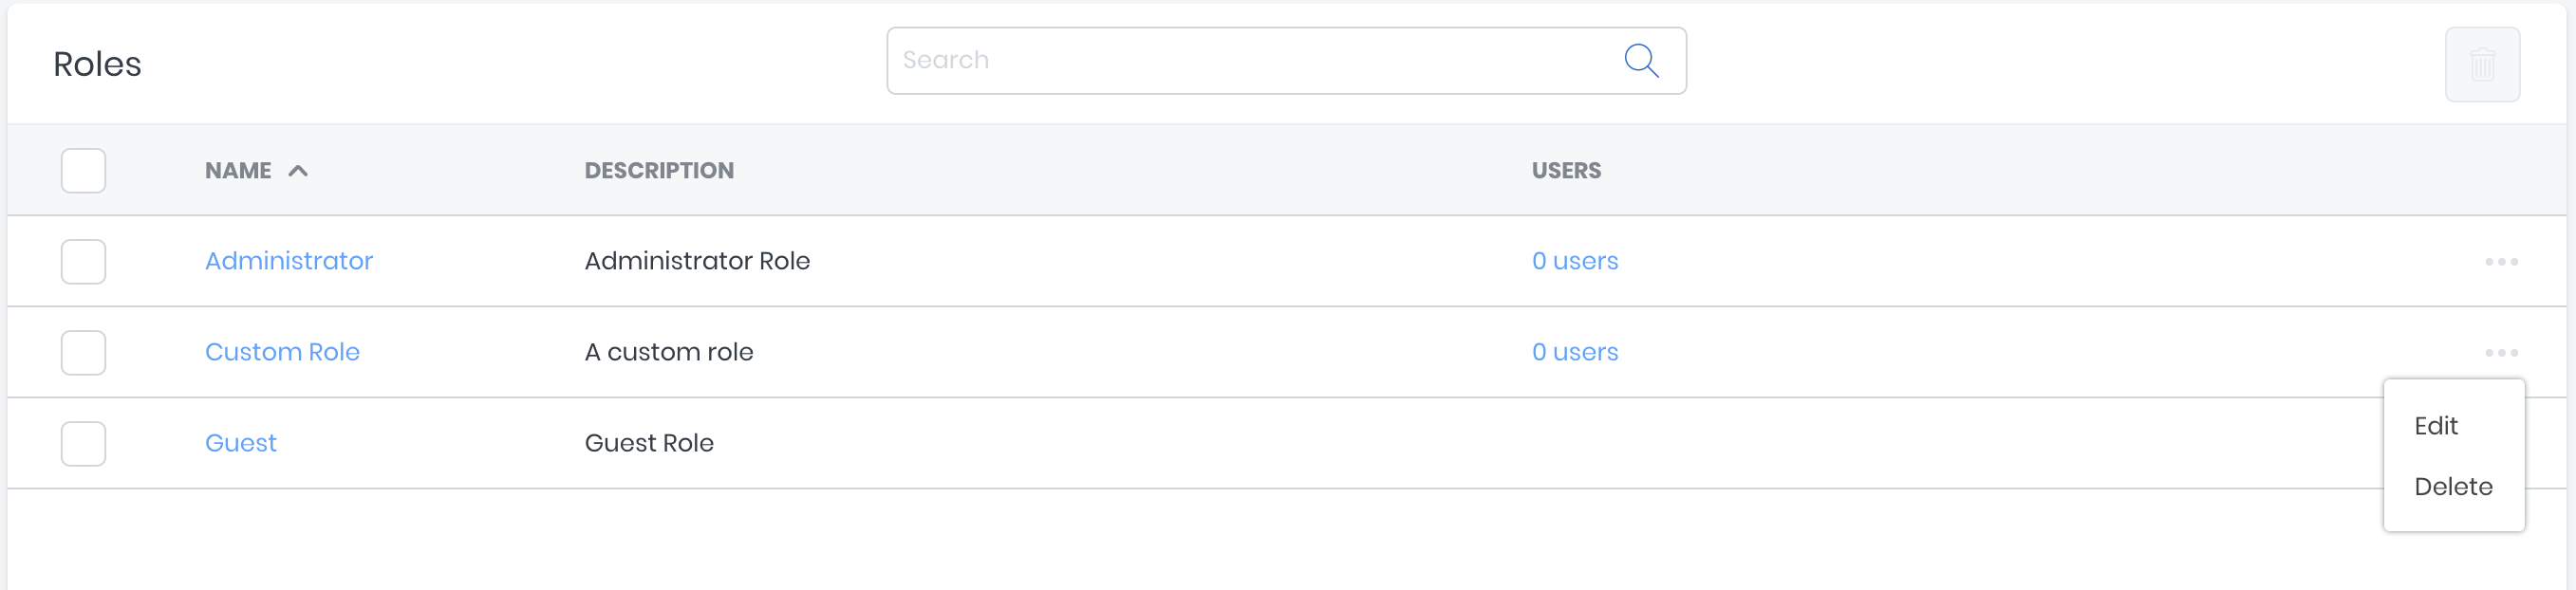This screenshot has width=2576, height=590.
Task: View Administrator's 0 users link
Action: 1574,261
